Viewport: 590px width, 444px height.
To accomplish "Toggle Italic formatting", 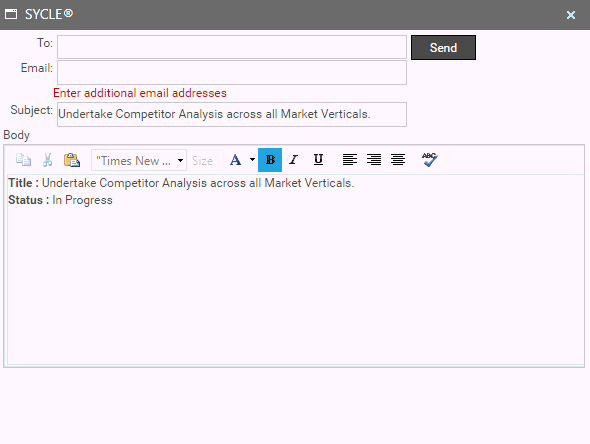I will [x=293, y=160].
